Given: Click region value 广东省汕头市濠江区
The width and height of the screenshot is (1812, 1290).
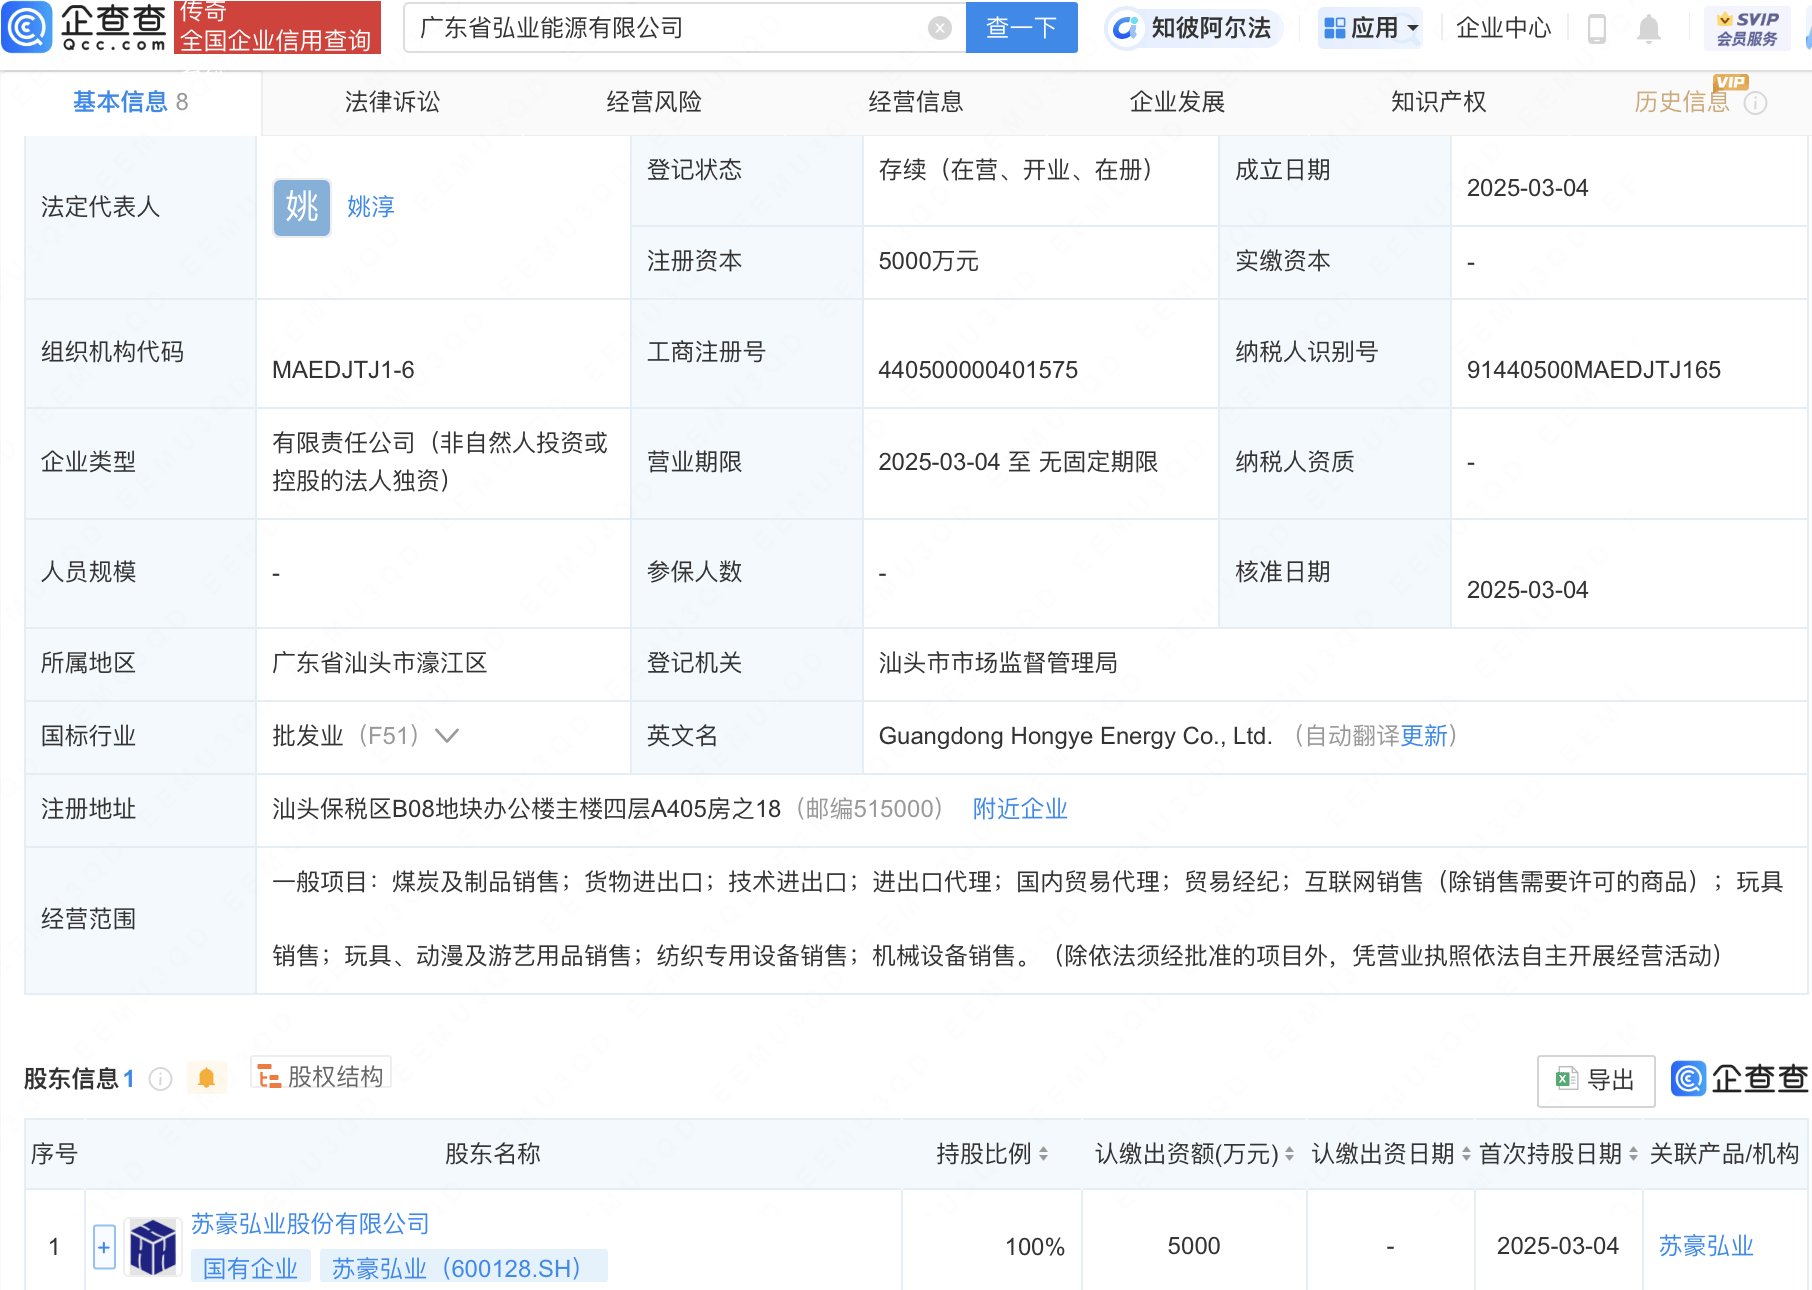Looking at the screenshot, I should click(x=379, y=663).
